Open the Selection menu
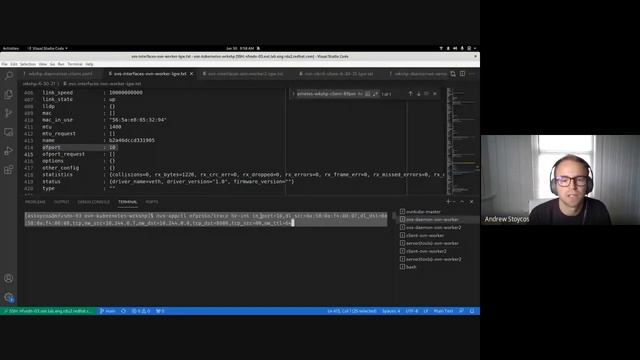Viewport: 640px width, 360px height. pyautogui.click(x=28, y=64)
